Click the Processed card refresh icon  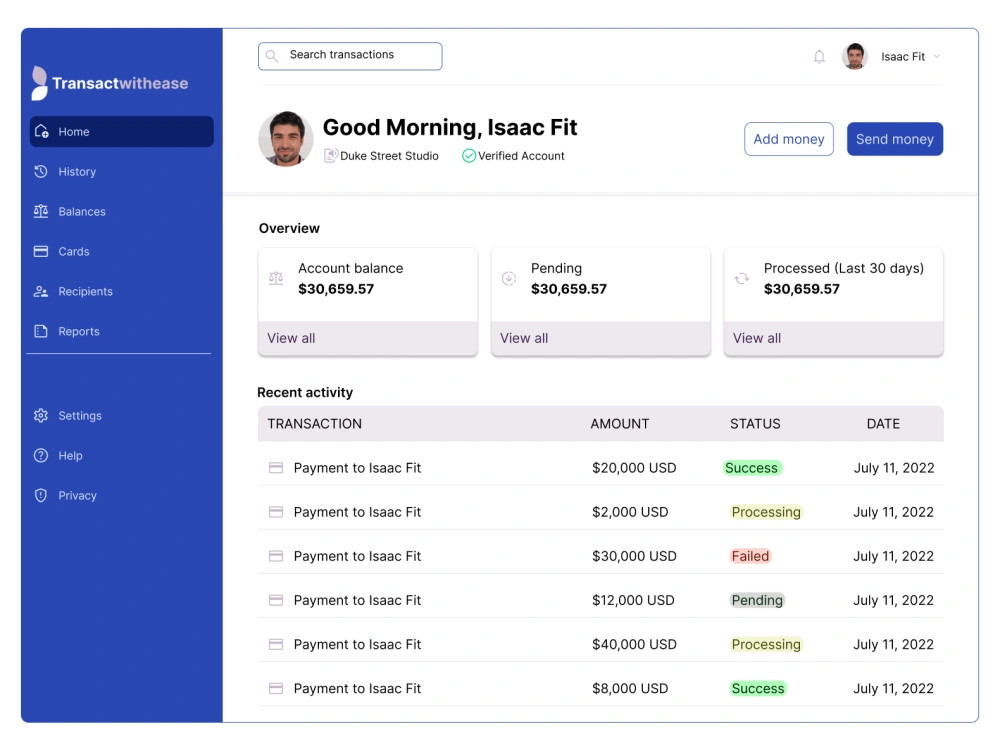[x=742, y=278]
